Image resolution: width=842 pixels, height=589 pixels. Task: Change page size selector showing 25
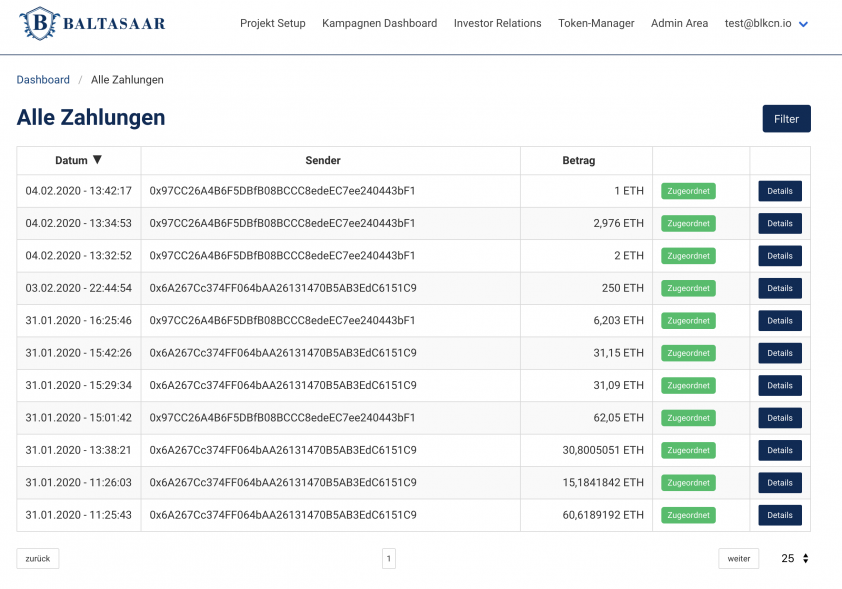795,558
